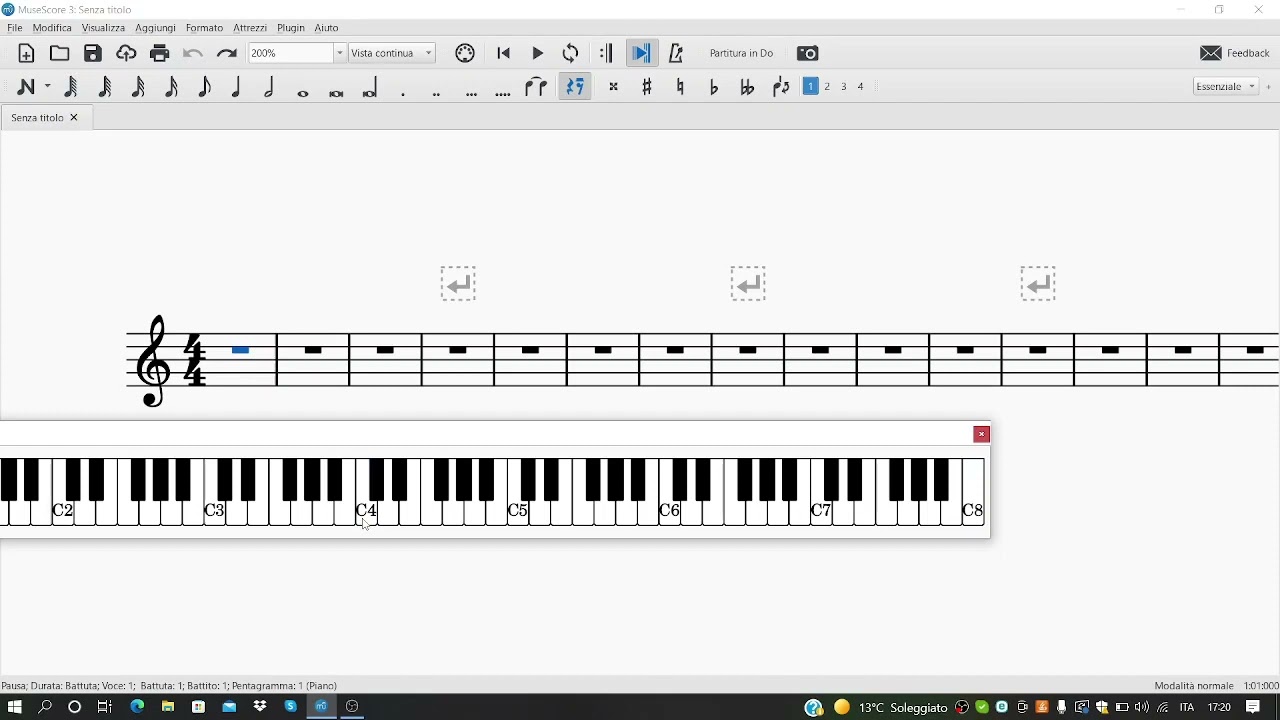Print the score using the printer icon
The image size is (1280, 720).
[160, 54]
